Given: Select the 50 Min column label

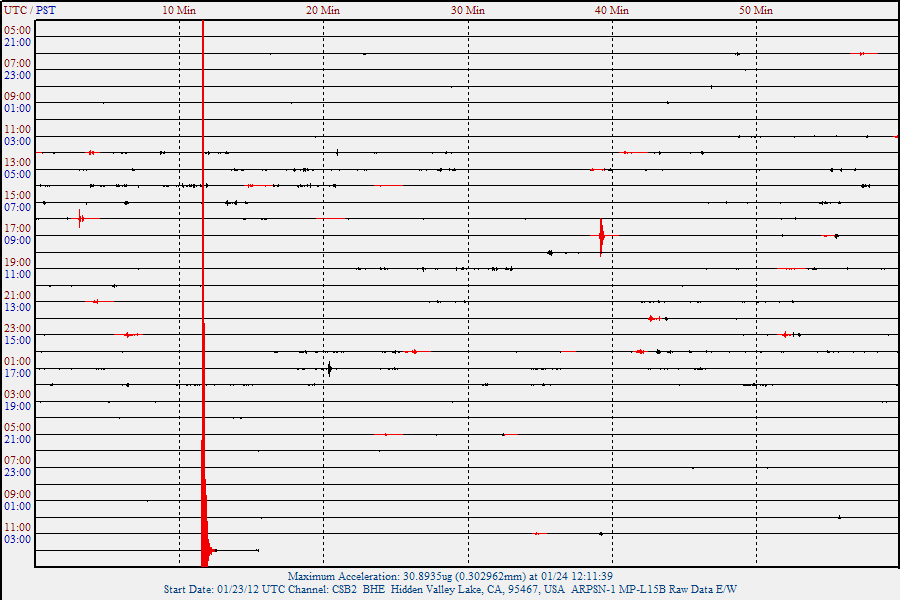Looking at the screenshot, I should pos(755,10).
